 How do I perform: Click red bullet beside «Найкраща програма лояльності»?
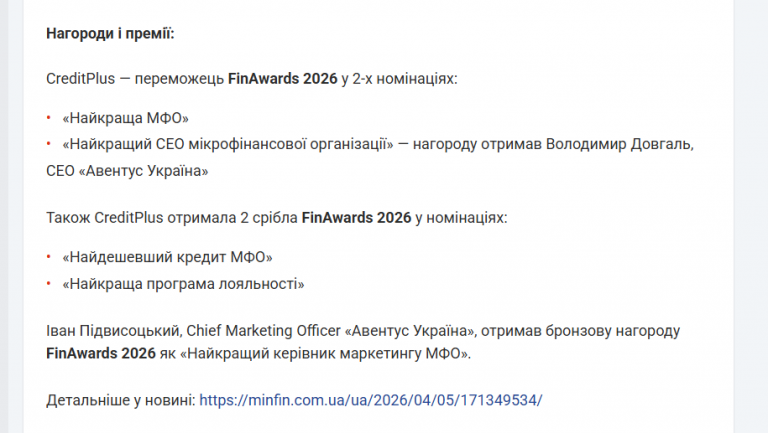[x=50, y=284]
